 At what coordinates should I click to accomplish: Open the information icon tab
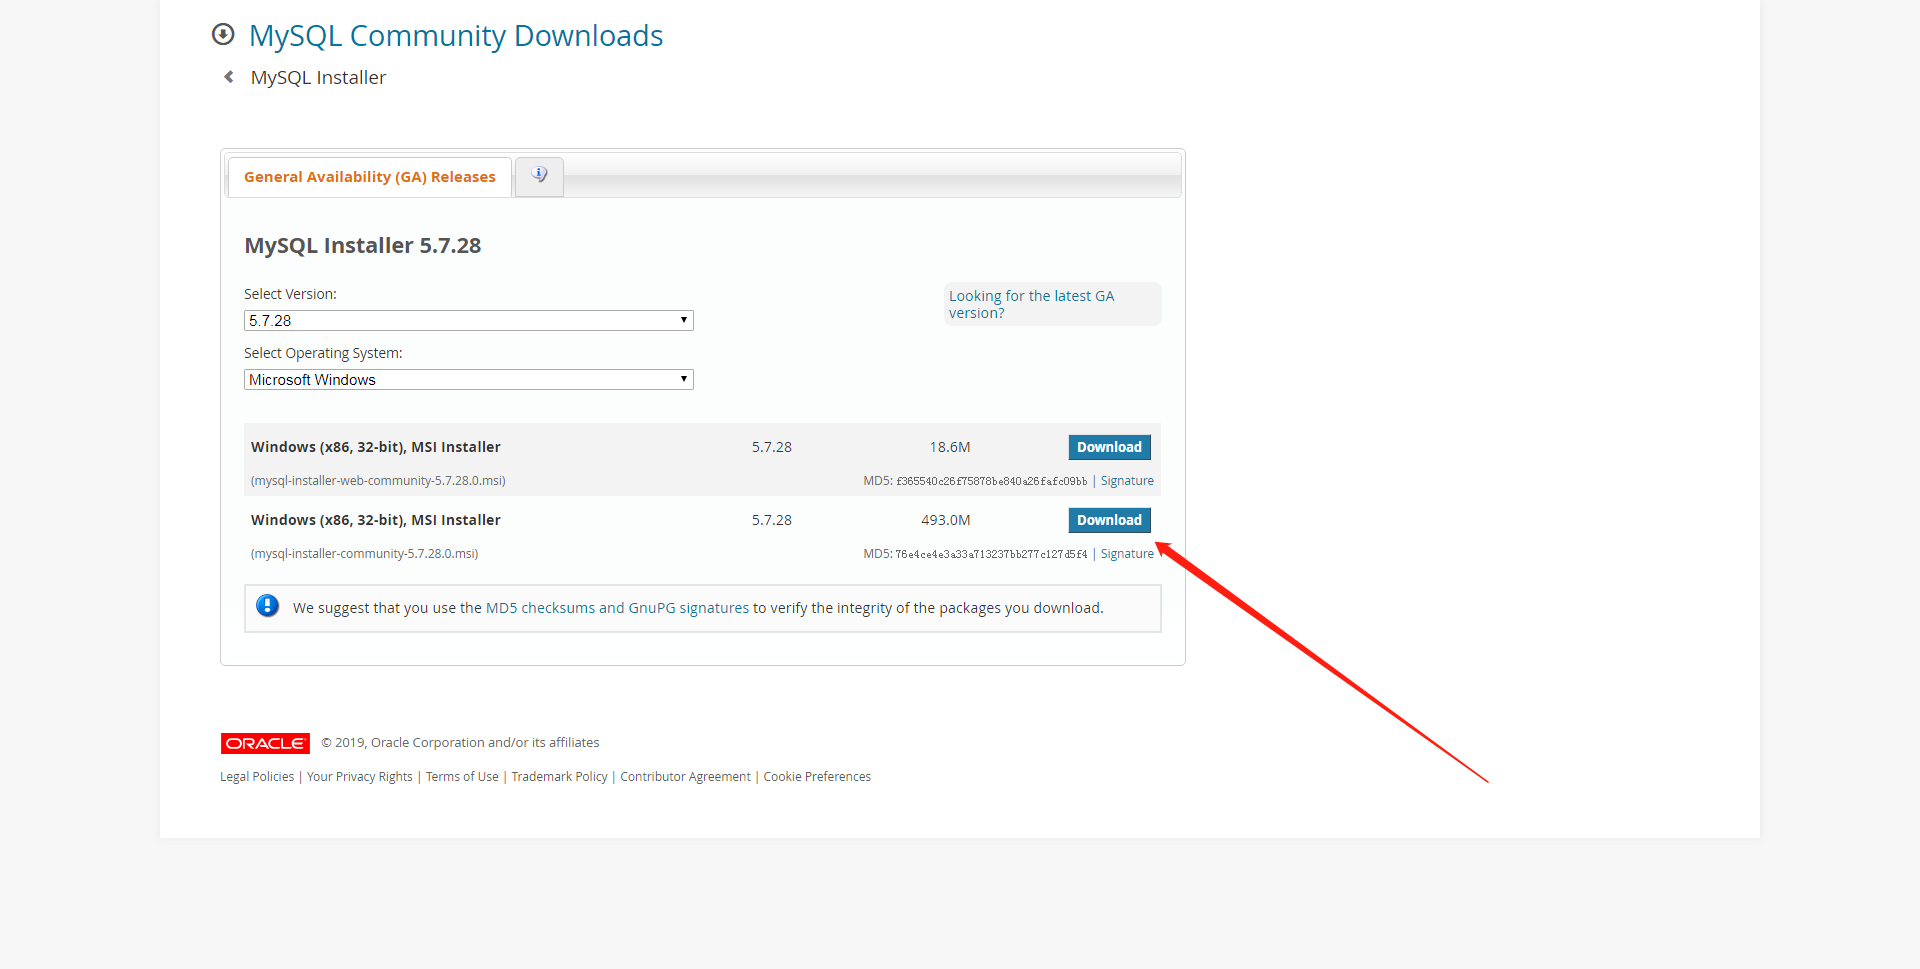(x=539, y=176)
